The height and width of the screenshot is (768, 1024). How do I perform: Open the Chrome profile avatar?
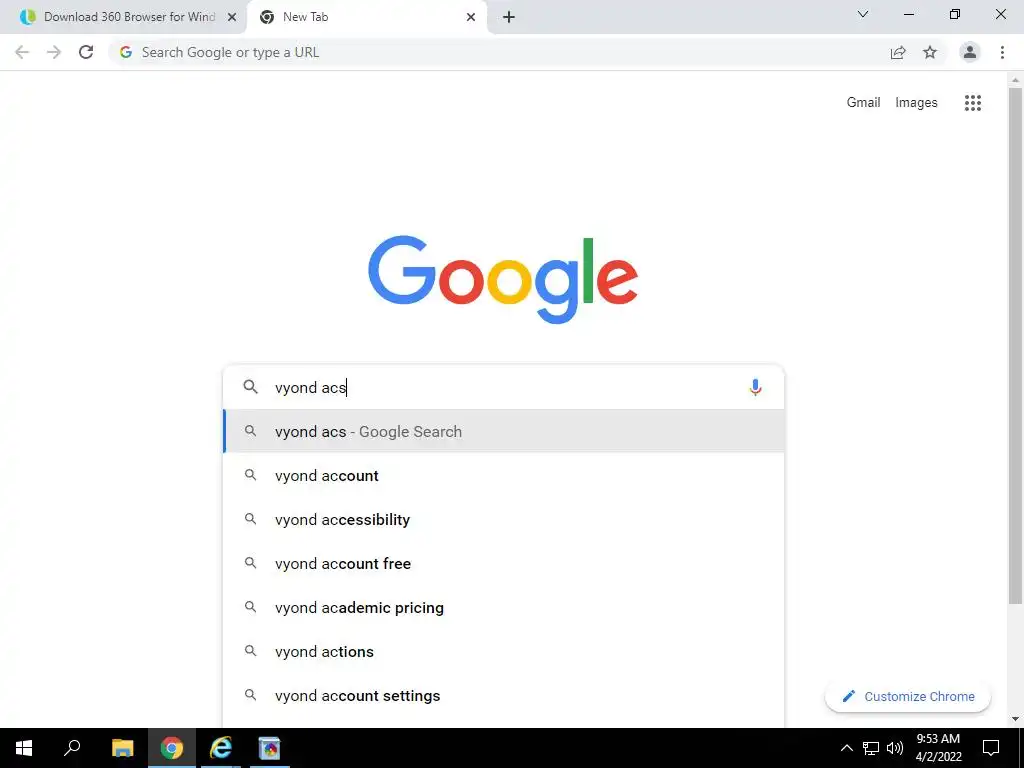tap(970, 52)
